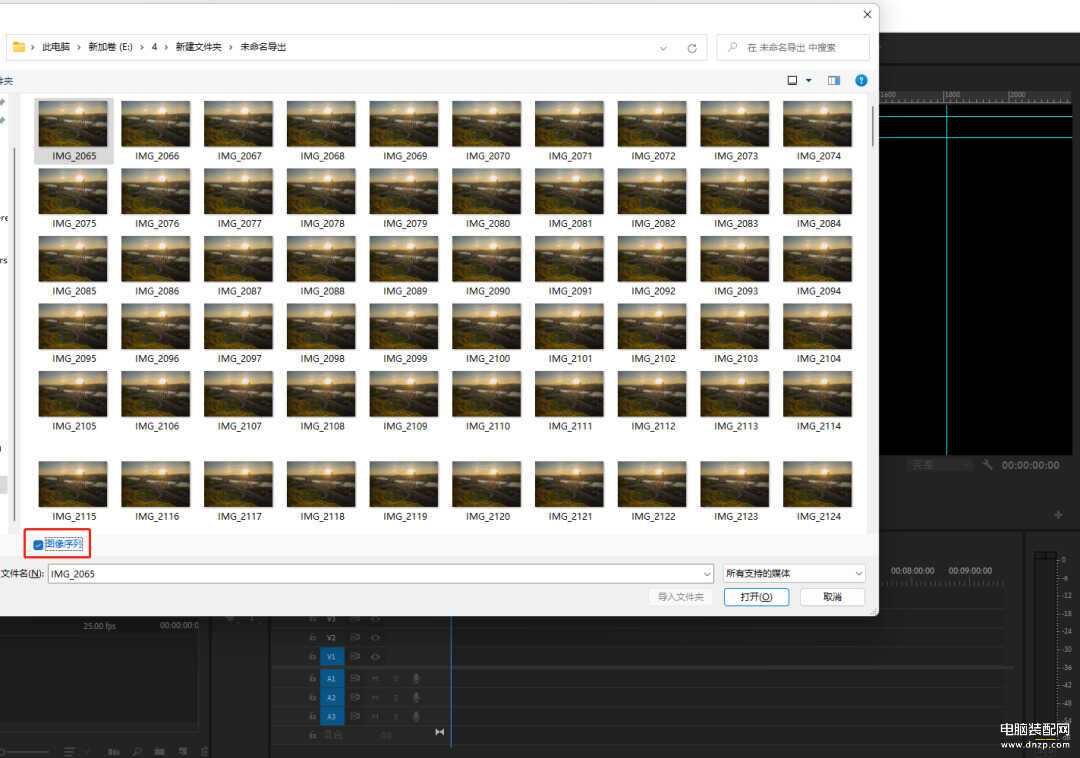
Task: Click the file list vertical scrollbar
Action: (873, 126)
